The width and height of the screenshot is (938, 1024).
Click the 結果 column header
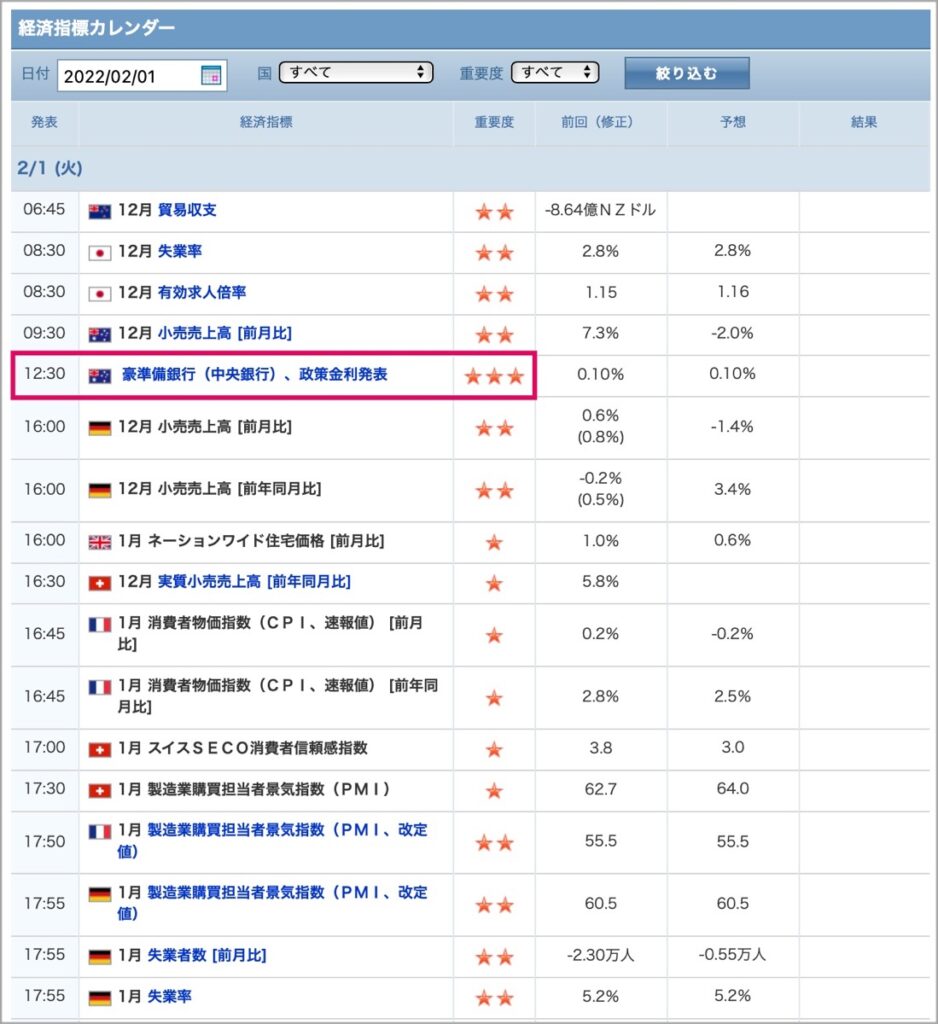coord(864,122)
